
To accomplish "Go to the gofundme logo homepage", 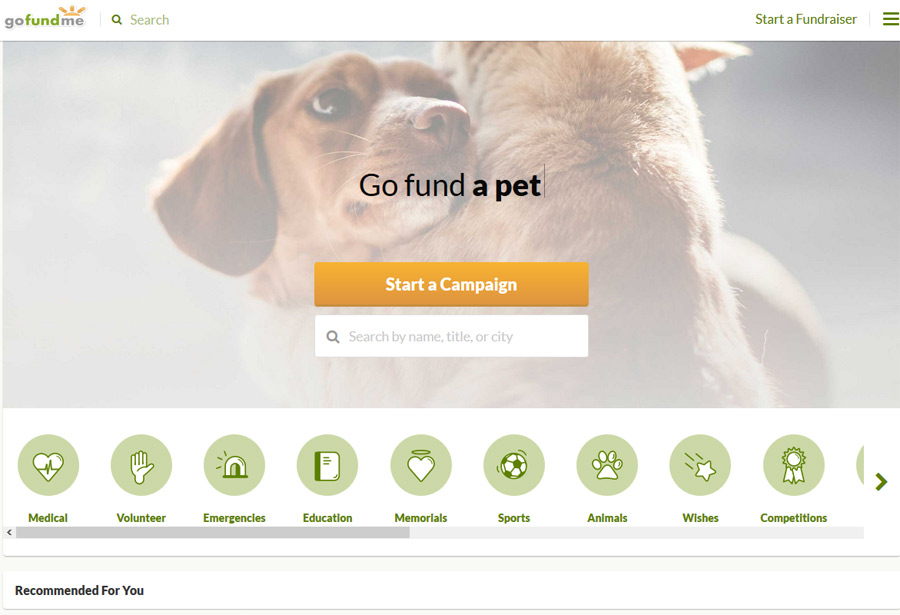I will tap(45, 18).
